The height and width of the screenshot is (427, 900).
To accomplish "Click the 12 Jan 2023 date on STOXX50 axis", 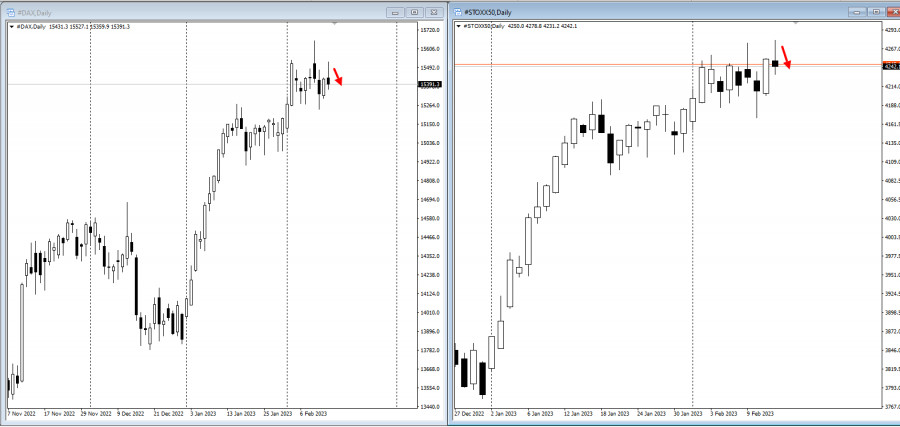I will click(x=580, y=413).
